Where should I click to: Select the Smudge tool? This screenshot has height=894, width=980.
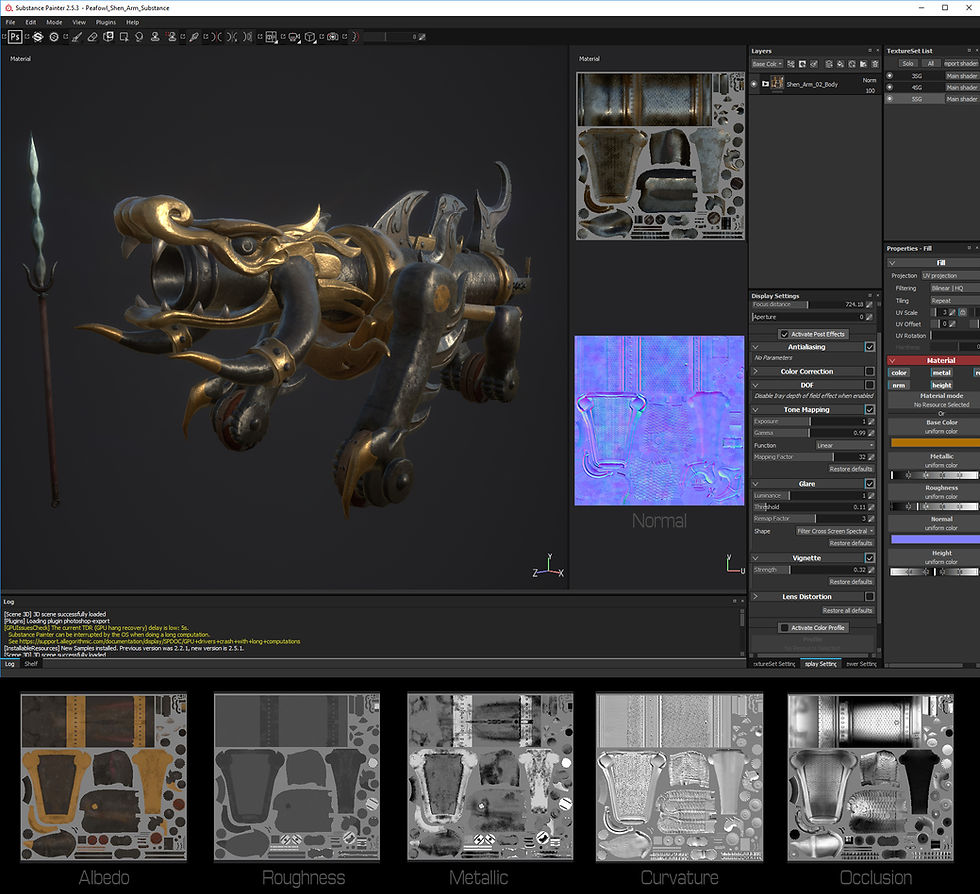tap(139, 37)
